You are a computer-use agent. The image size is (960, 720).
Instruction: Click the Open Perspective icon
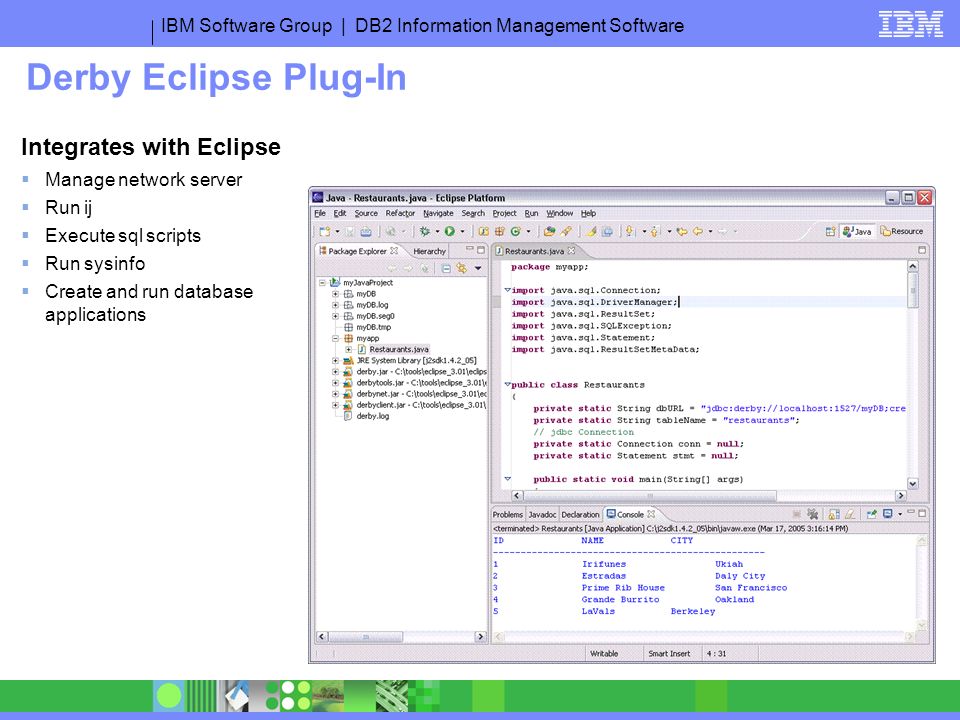(830, 231)
